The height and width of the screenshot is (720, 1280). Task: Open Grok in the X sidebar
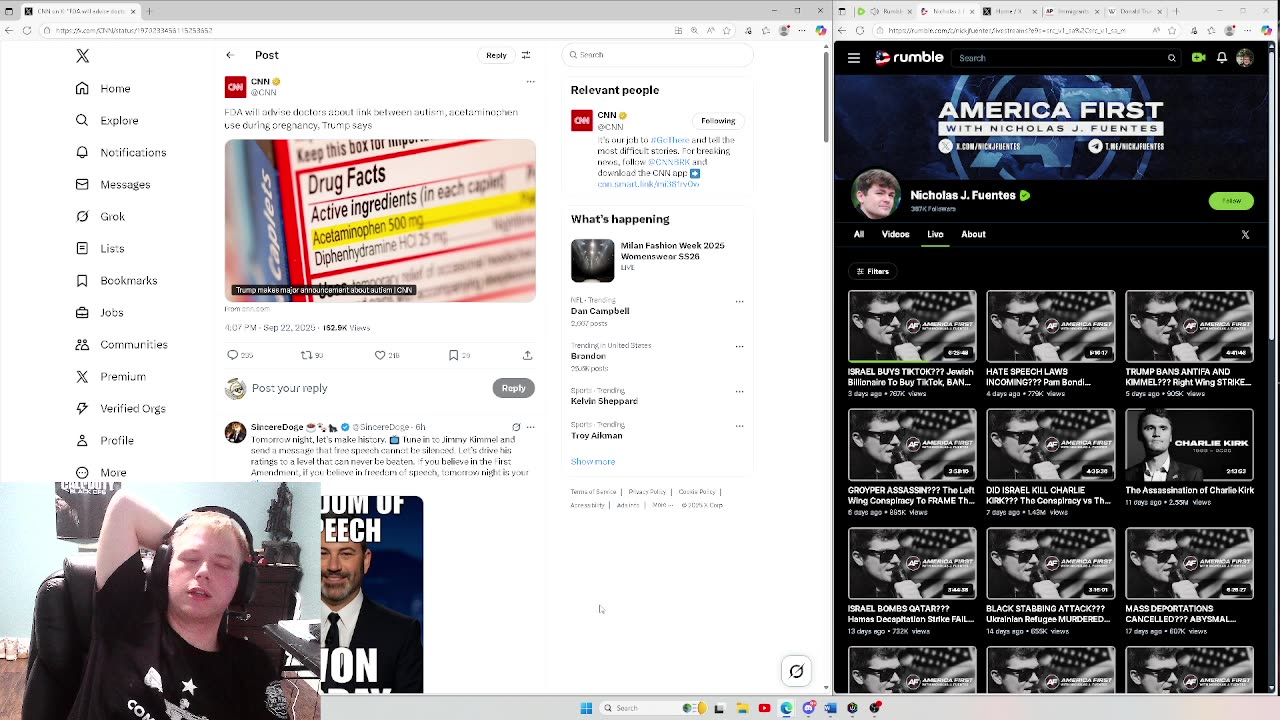[100, 216]
